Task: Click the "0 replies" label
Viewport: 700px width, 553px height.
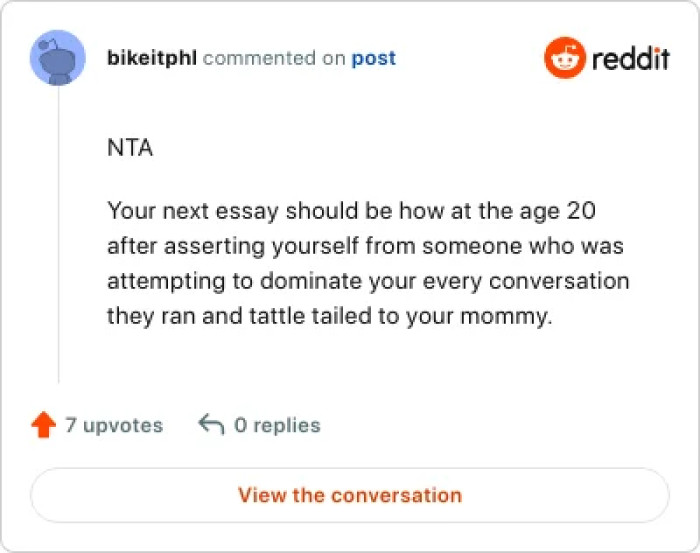Action: (x=277, y=425)
